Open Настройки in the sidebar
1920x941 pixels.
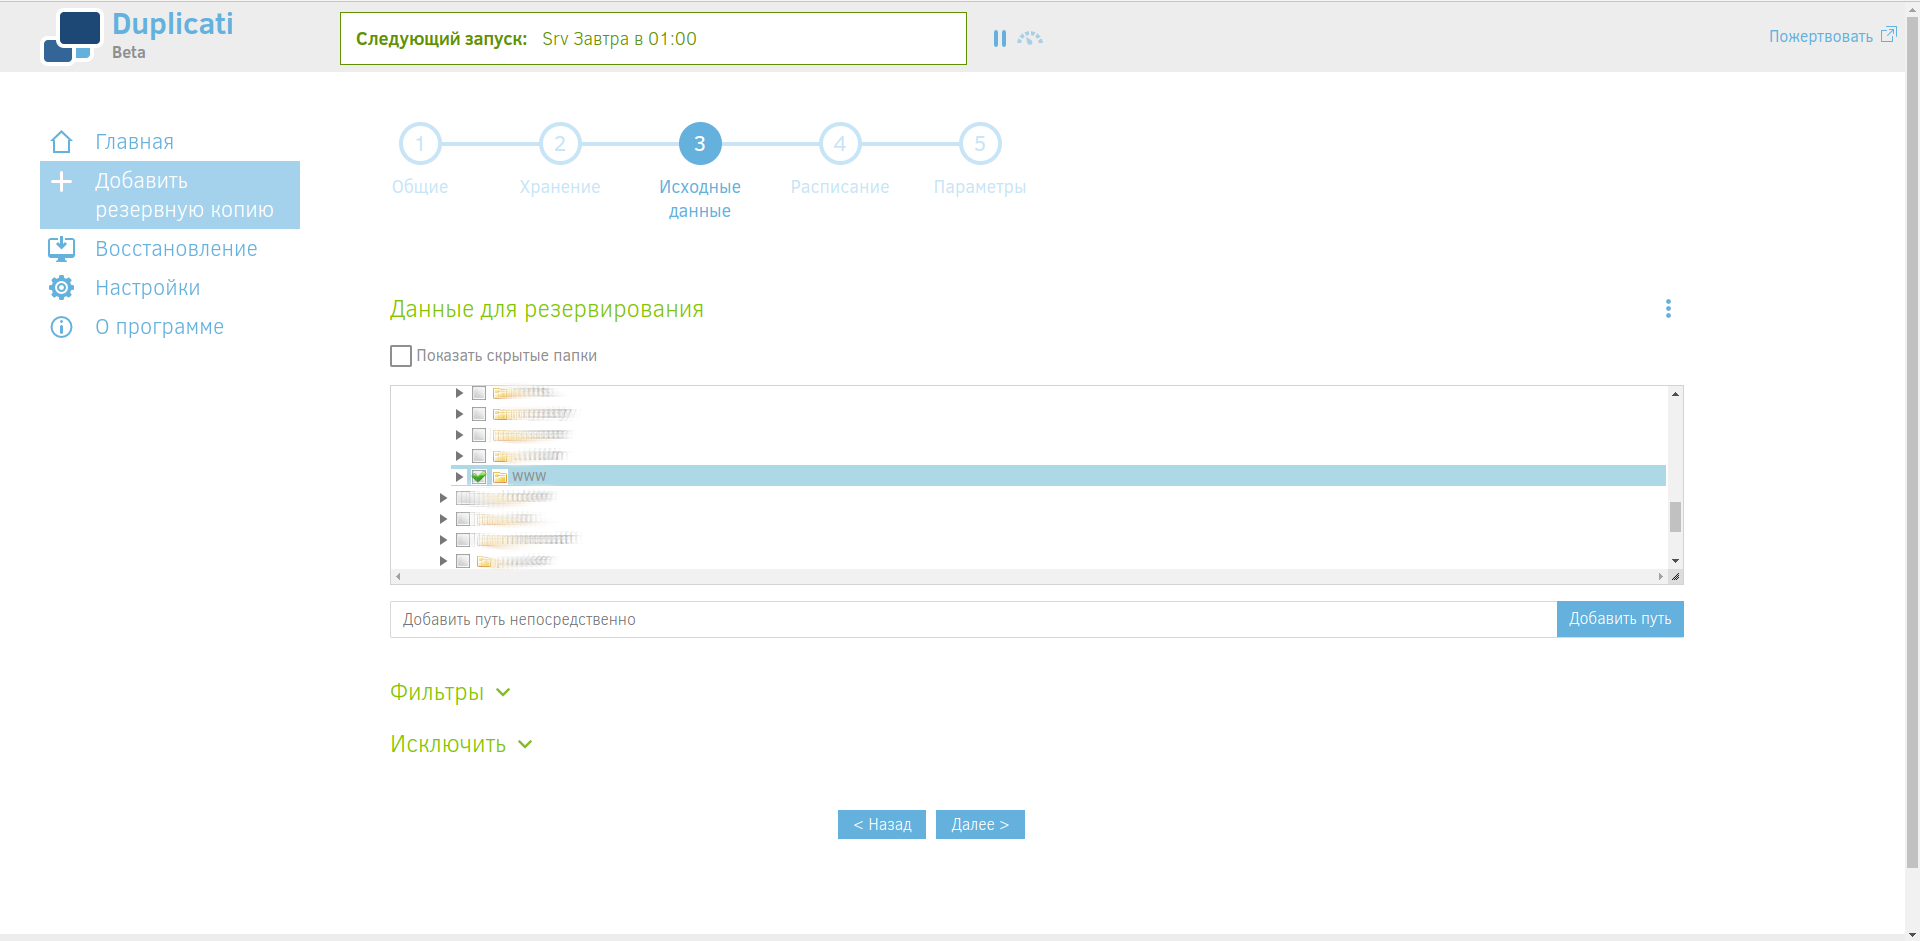click(x=147, y=288)
